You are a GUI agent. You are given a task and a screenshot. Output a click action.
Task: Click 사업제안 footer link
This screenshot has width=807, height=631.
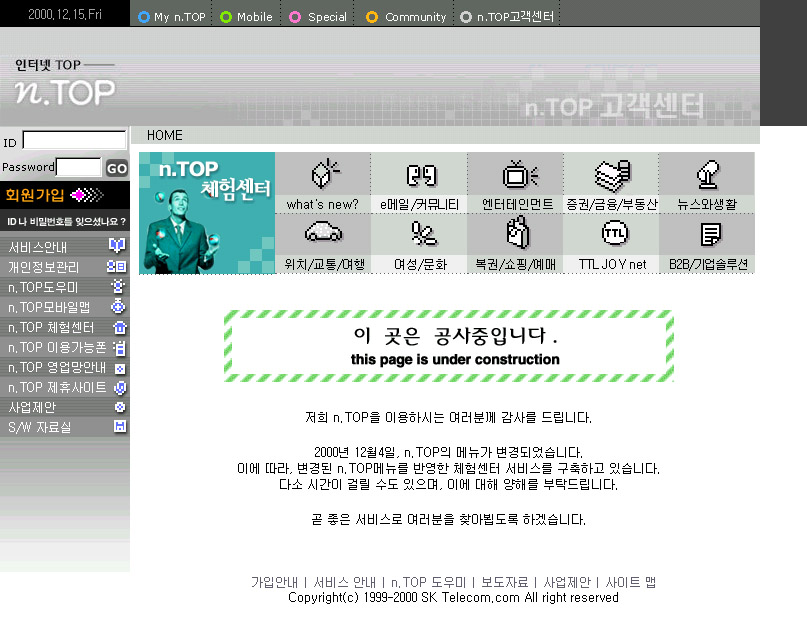pyautogui.click(x=567, y=582)
